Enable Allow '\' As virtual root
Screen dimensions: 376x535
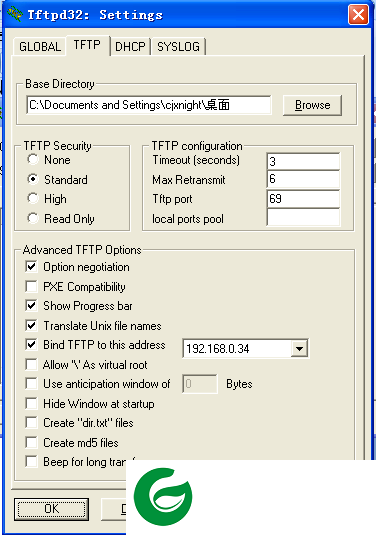tap(31, 364)
